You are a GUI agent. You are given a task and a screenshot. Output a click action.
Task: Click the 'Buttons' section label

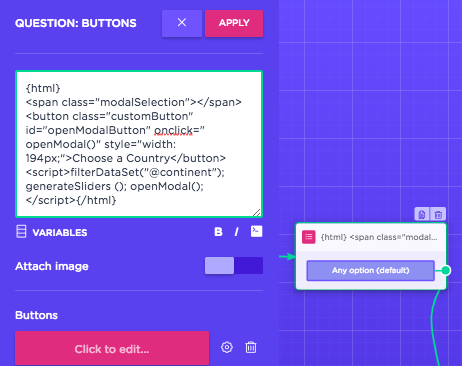[36, 315]
